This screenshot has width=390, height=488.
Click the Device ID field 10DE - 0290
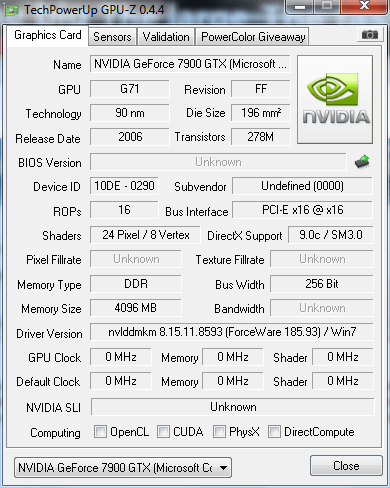pos(124,186)
